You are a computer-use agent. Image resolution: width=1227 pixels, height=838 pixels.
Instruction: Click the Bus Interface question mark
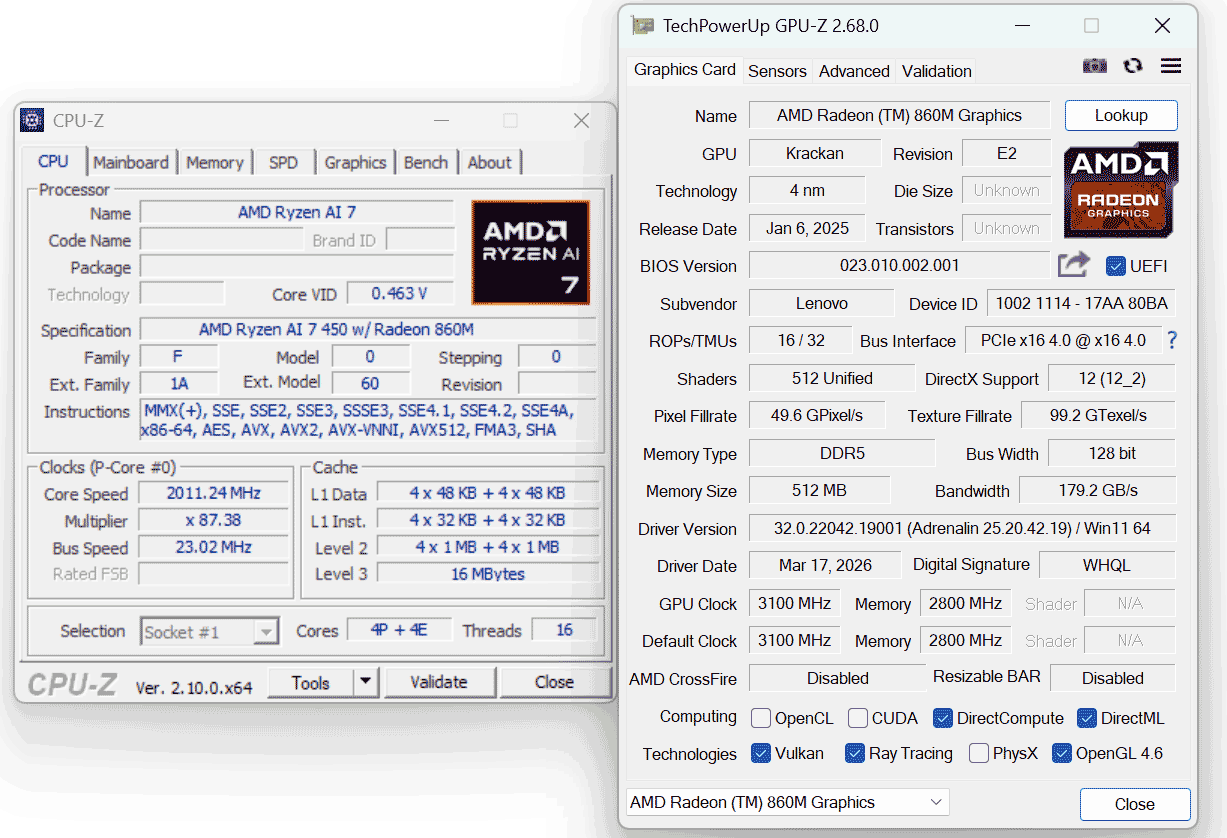(x=1172, y=340)
